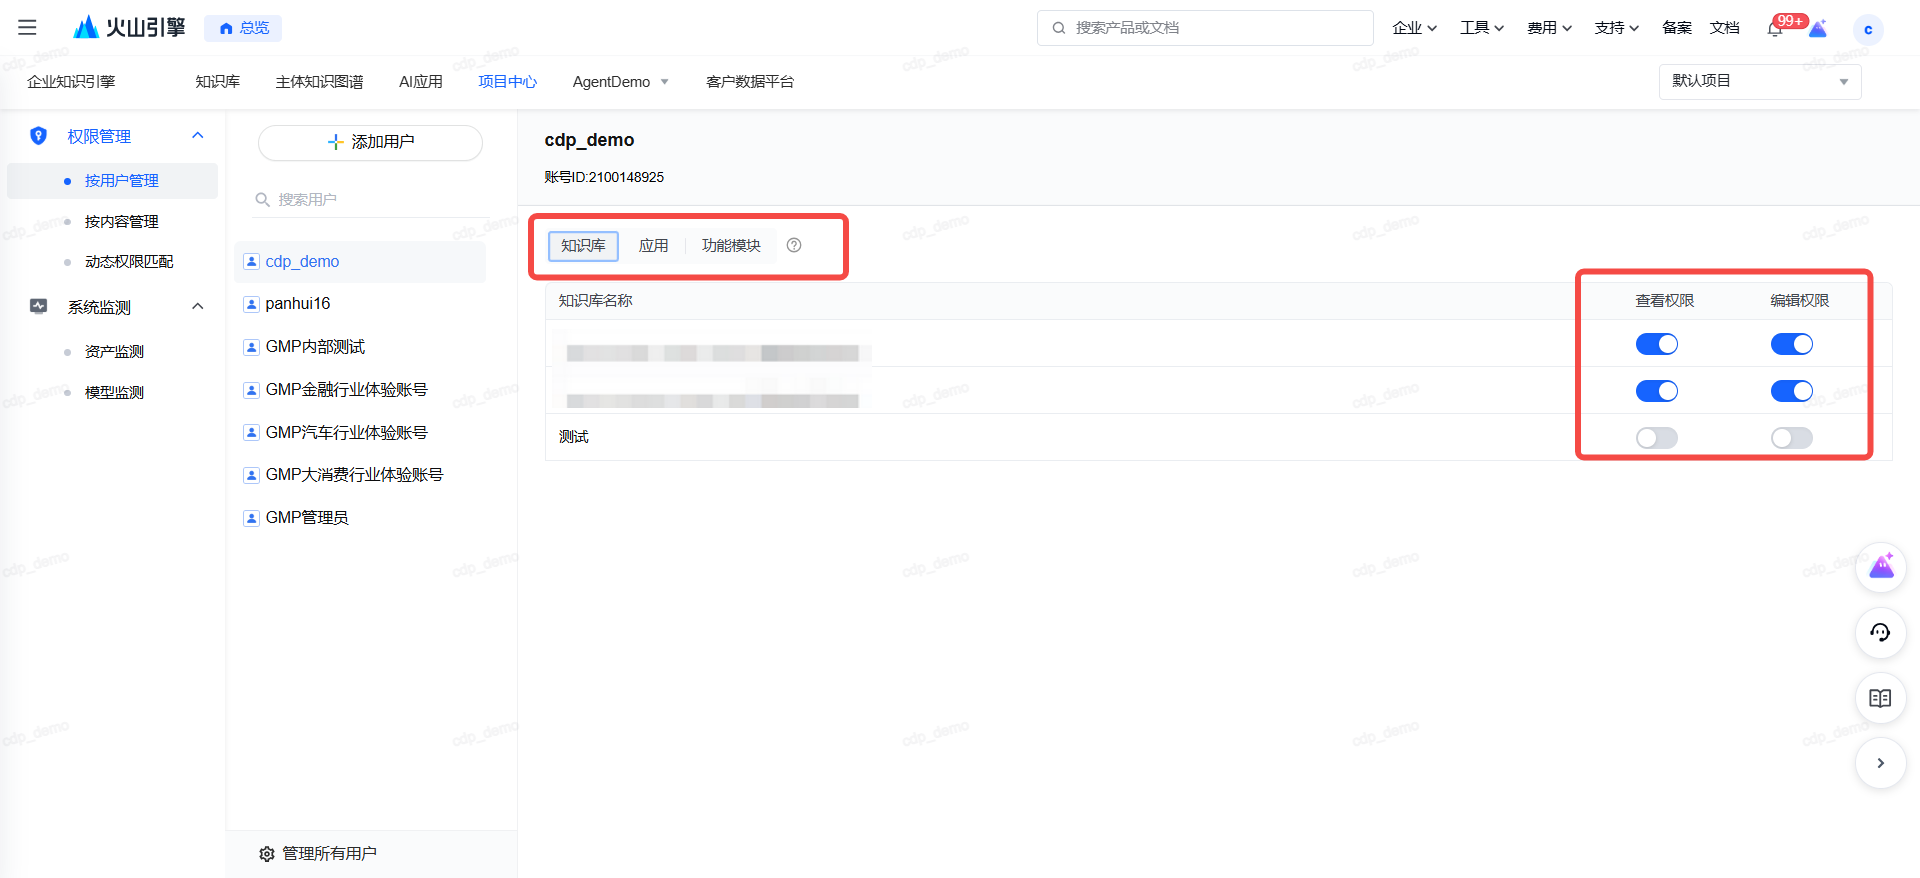Viewport: 1920px width, 878px height.
Task: Go to AI应用 in the top navigation
Action: click(x=421, y=82)
